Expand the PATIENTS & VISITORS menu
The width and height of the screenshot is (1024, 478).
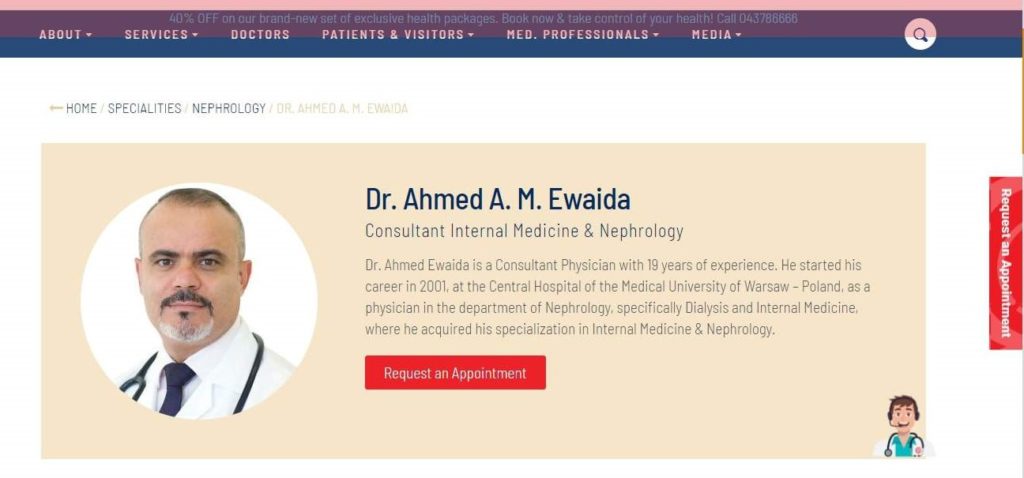pyautogui.click(x=398, y=35)
